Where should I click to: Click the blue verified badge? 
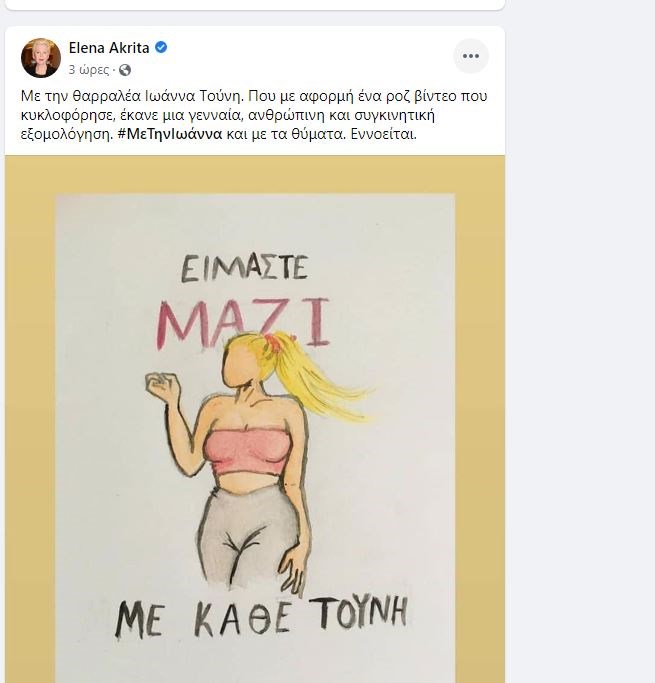coord(161,47)
